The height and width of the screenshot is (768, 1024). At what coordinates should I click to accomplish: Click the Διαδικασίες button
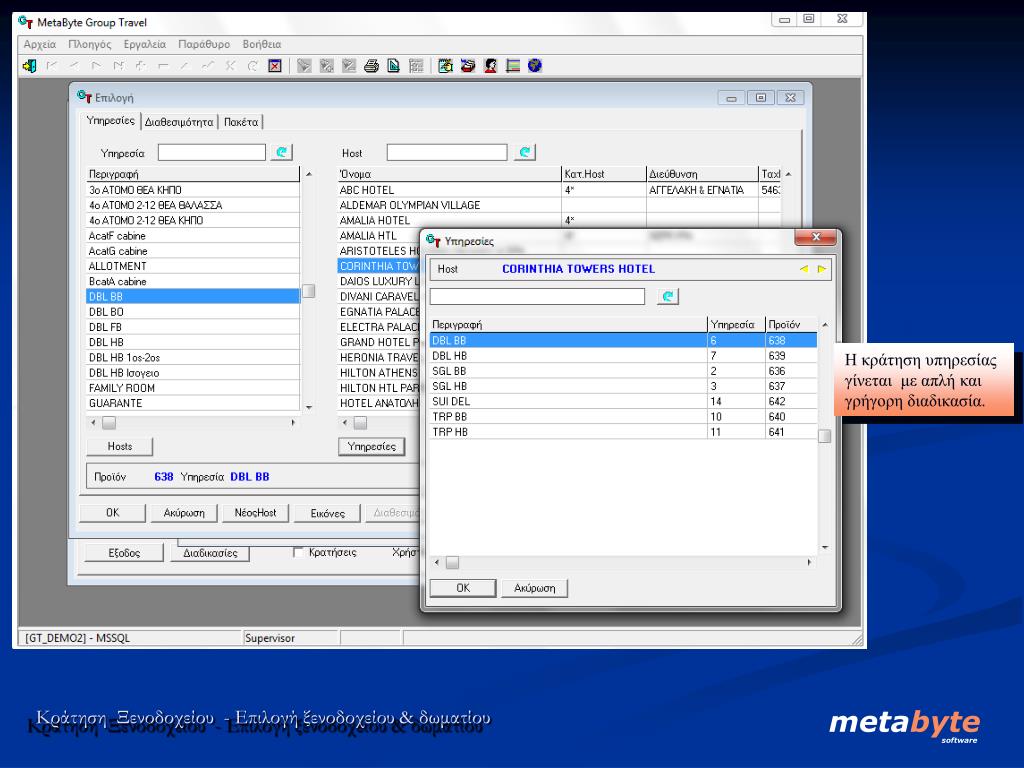210,552
